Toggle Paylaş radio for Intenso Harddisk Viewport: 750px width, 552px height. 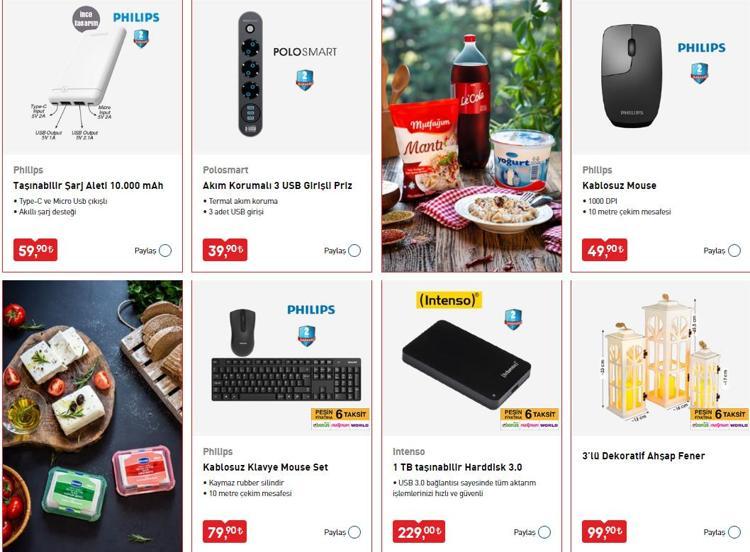(x=544, y=532)
